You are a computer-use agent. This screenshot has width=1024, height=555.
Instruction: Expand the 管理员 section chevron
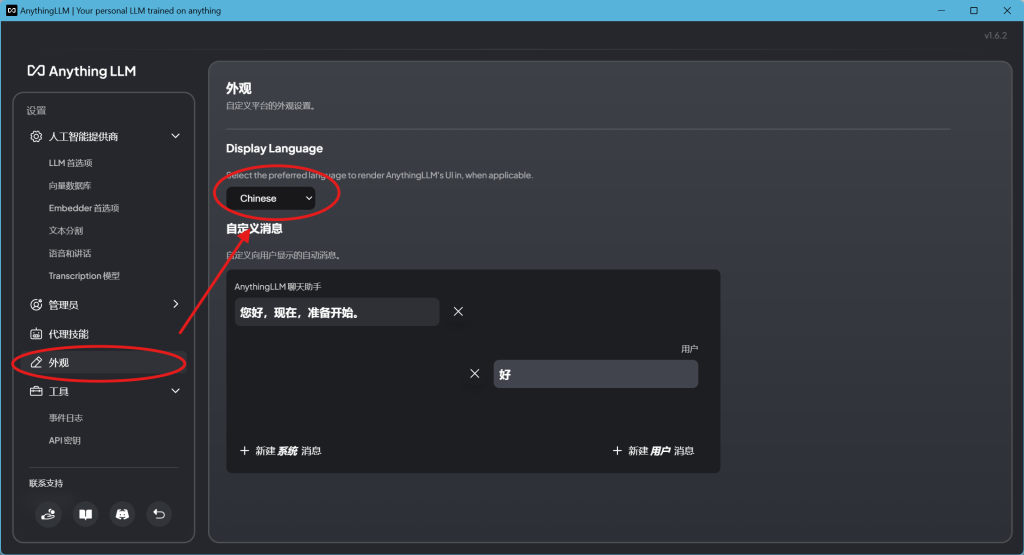pos(175,304)
